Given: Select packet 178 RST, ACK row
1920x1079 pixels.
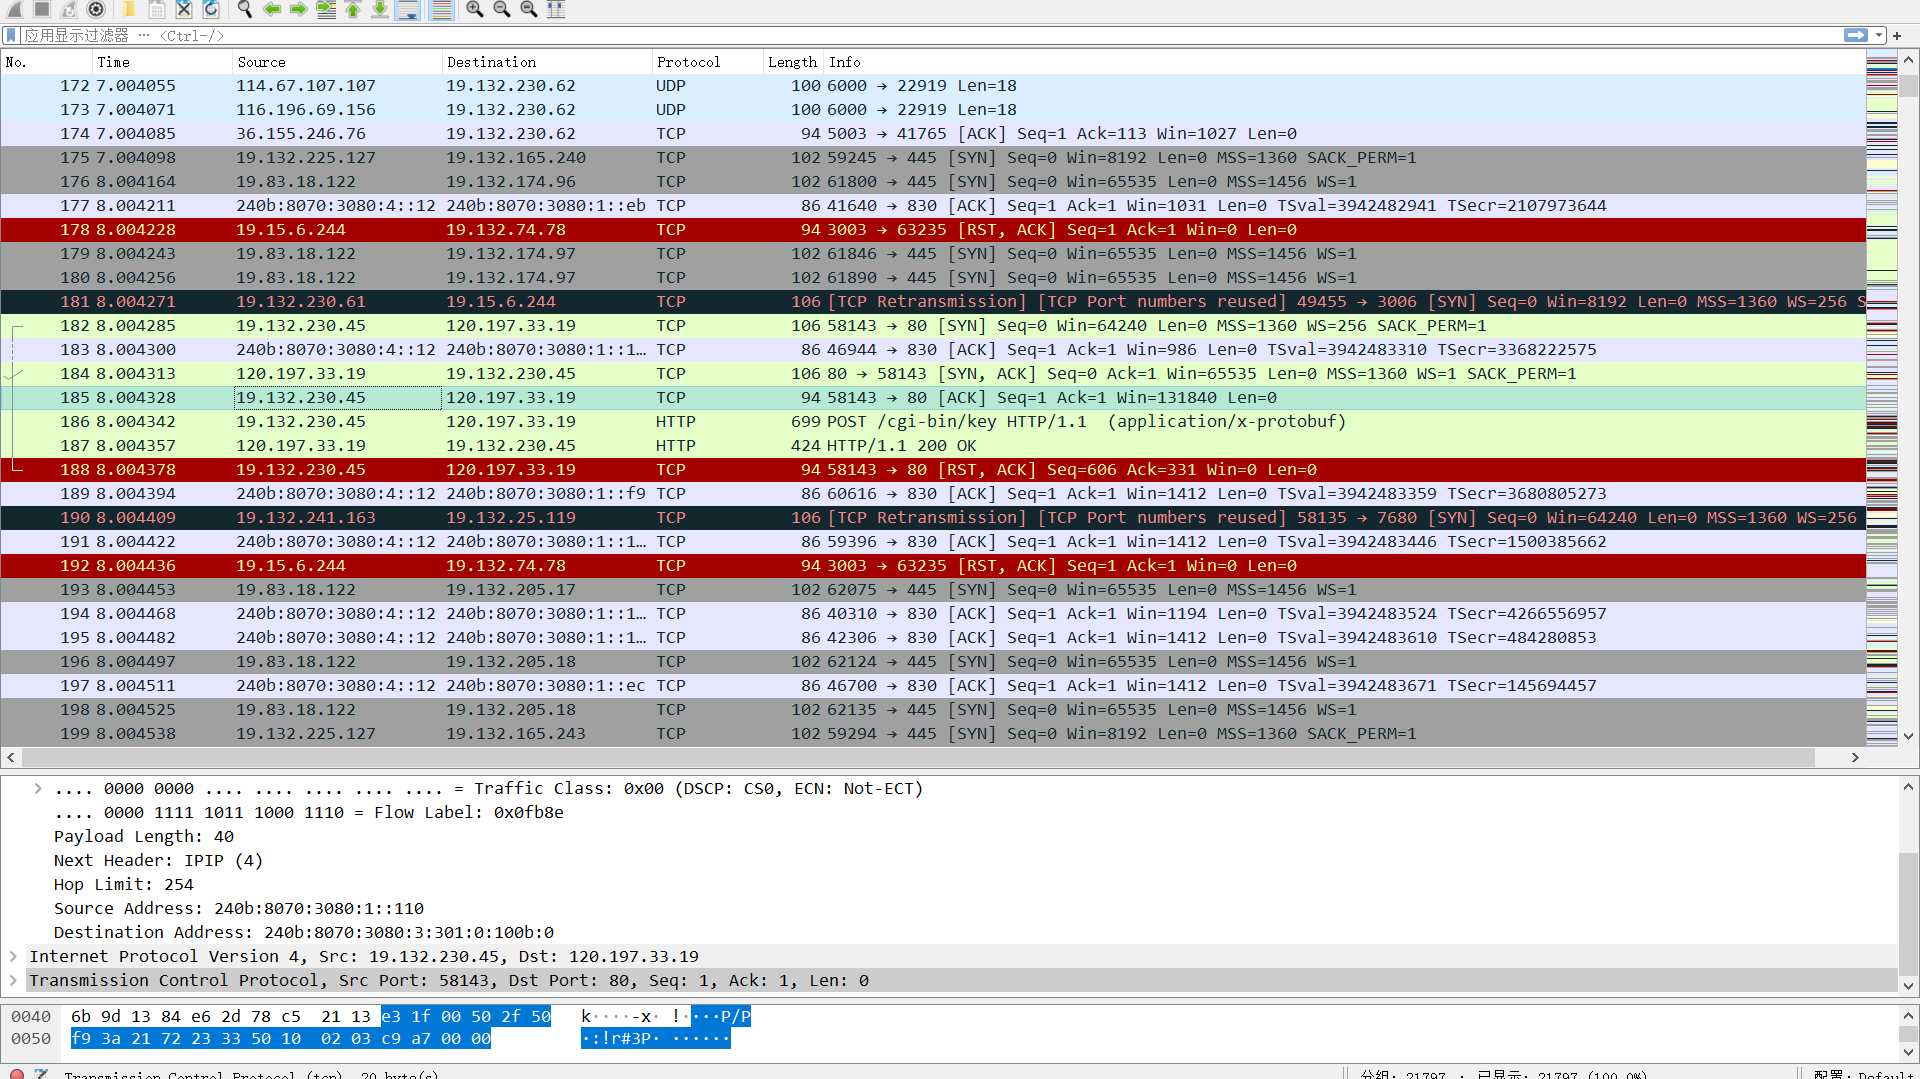Looking at the screenshot, I should tap(933, 230).
